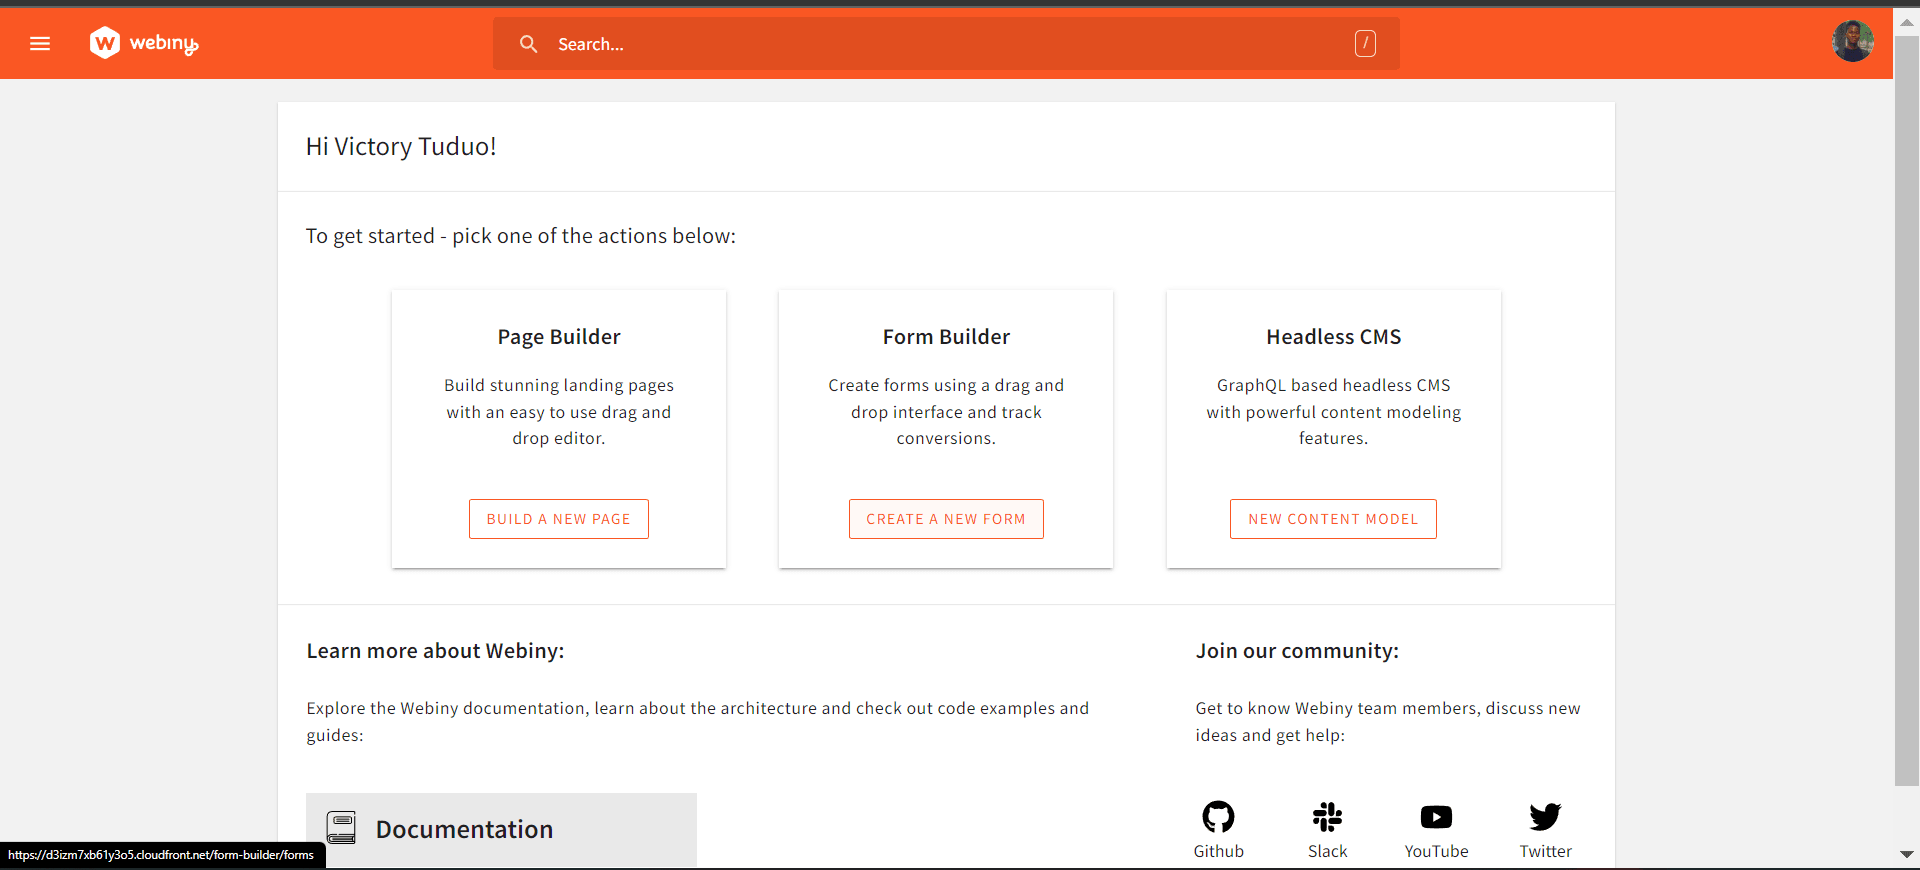The image size is (1920, 870).
Task: Select the Headless CMS card heading
Action: point(1333,337)
